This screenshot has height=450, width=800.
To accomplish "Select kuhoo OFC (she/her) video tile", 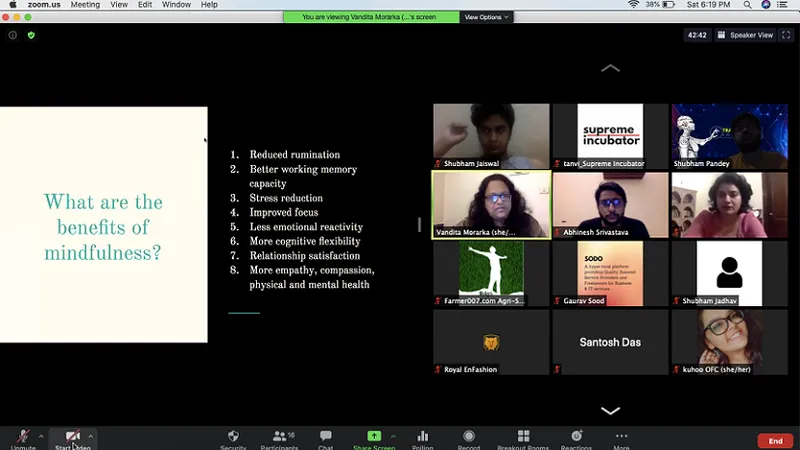I will (730, 342).
